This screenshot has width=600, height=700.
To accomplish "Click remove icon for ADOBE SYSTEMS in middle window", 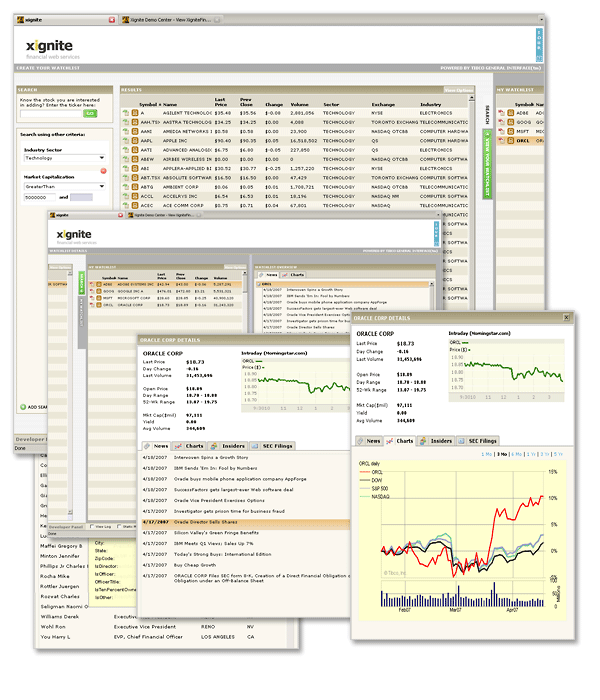I will coord(92,284).
